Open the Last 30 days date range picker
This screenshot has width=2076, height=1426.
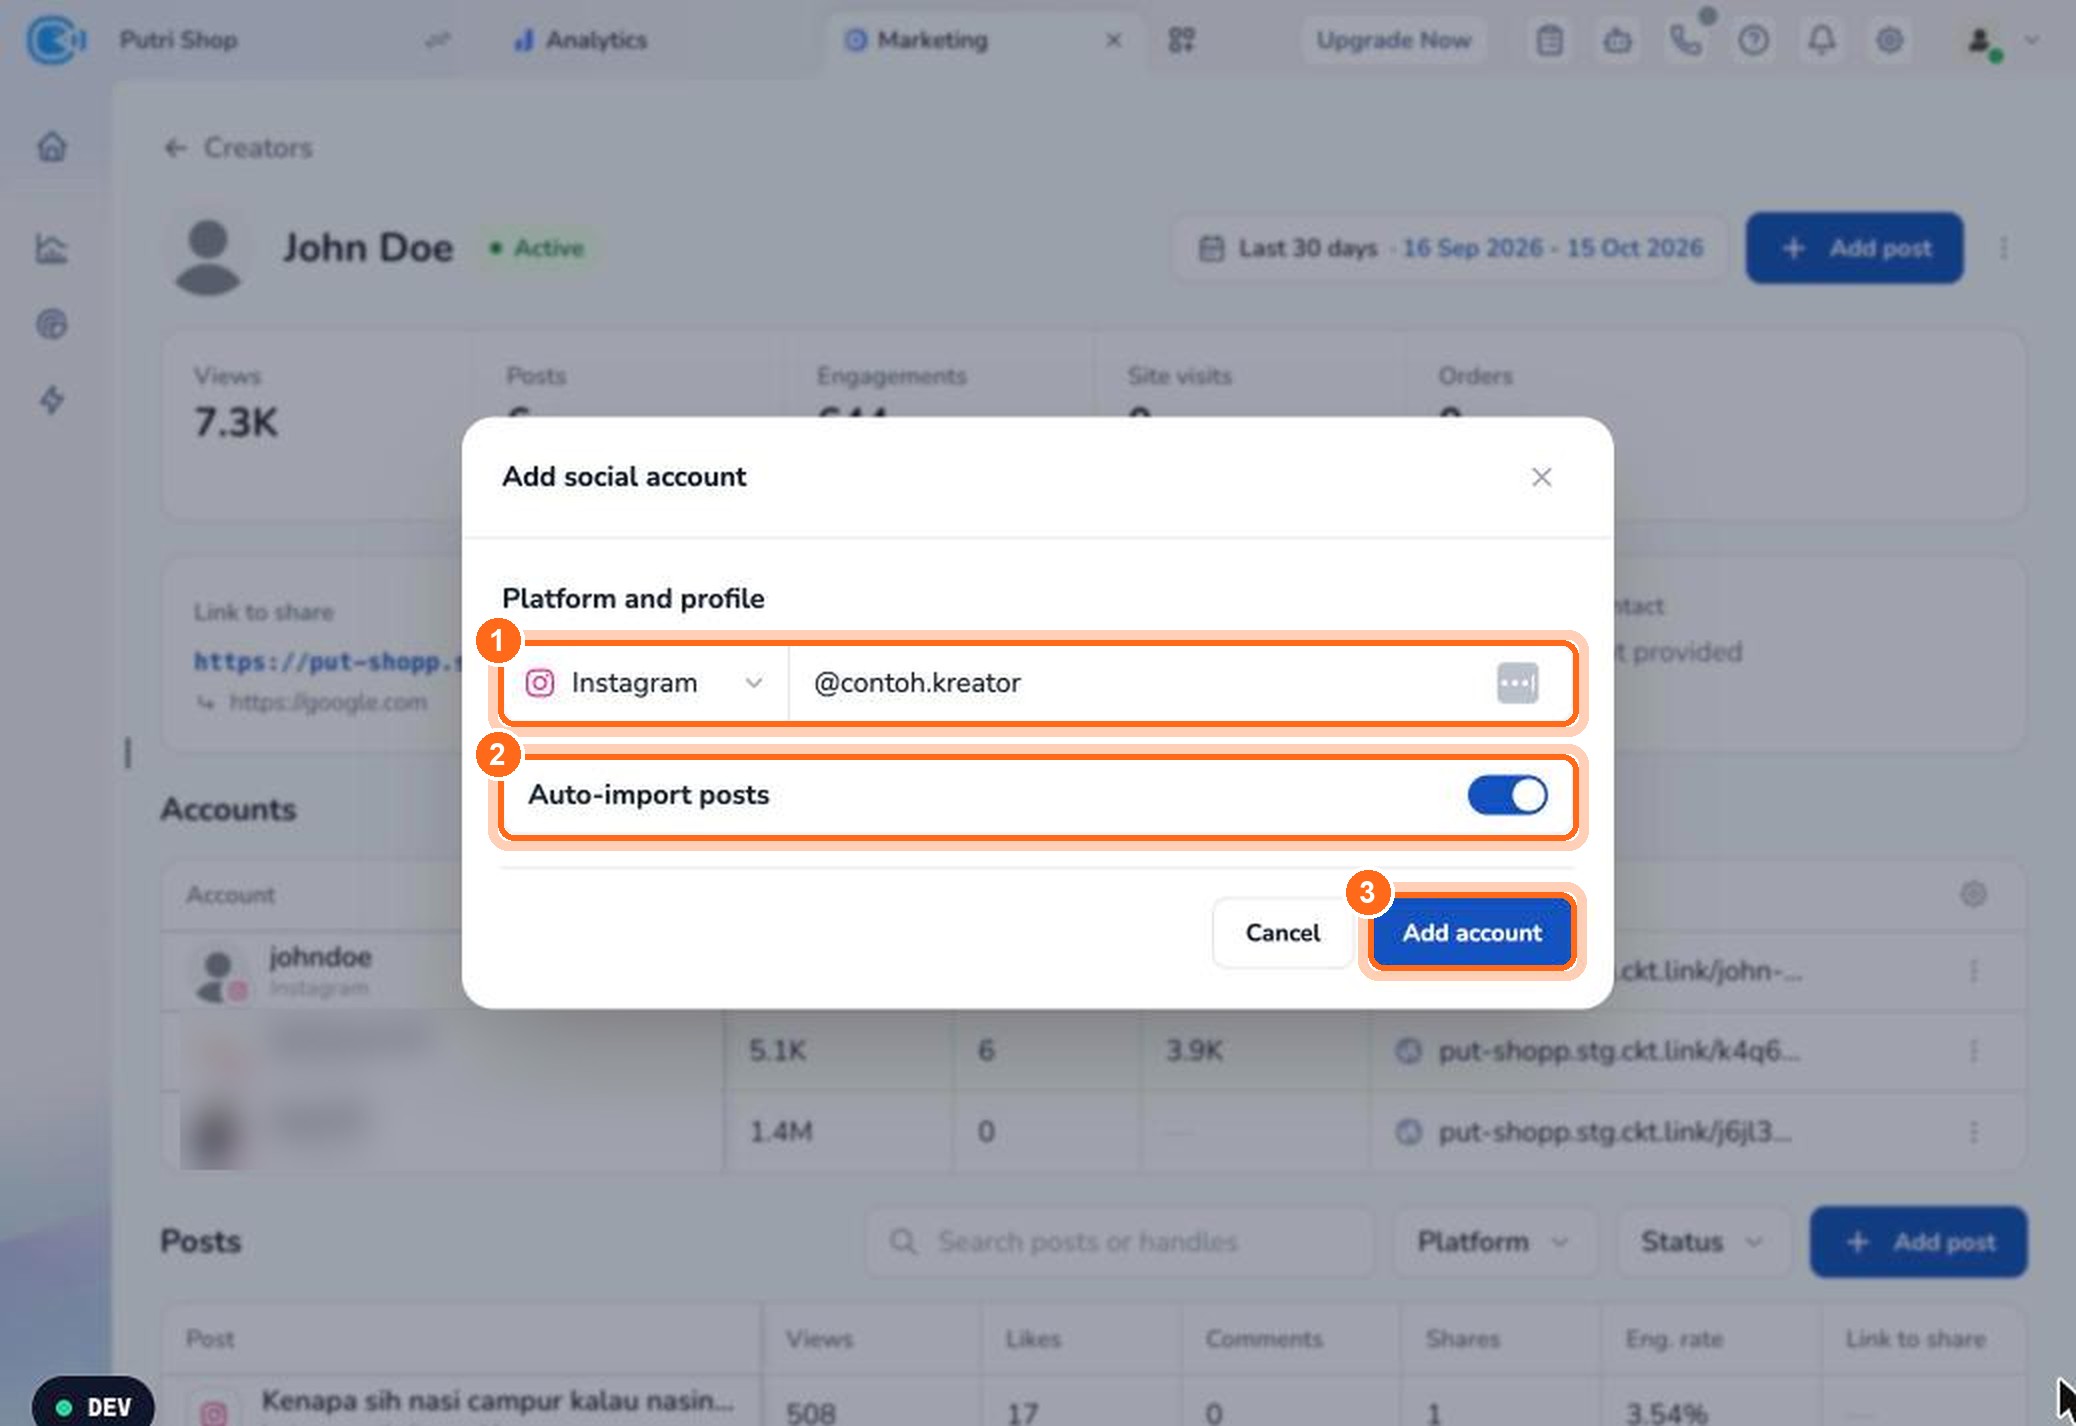point(1450,248)
